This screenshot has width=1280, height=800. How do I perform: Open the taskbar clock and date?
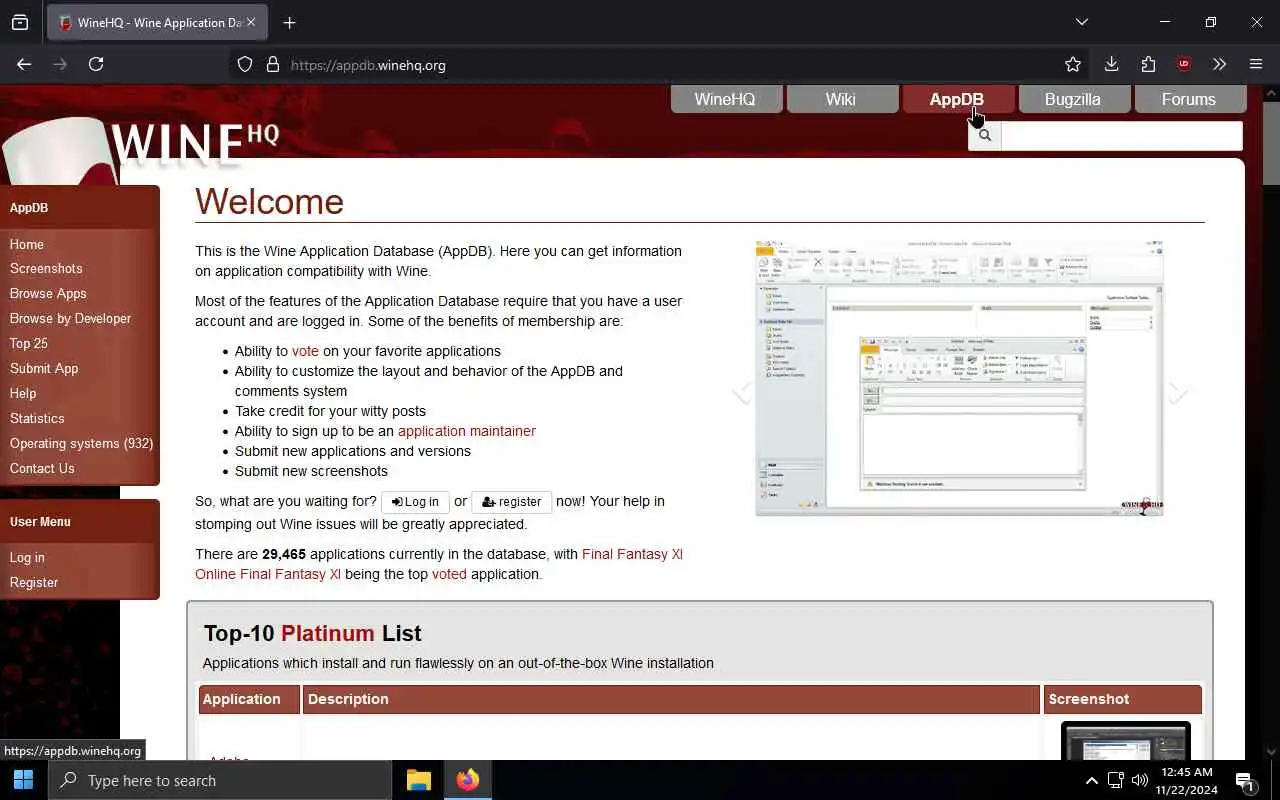[x=1188, y=780]
